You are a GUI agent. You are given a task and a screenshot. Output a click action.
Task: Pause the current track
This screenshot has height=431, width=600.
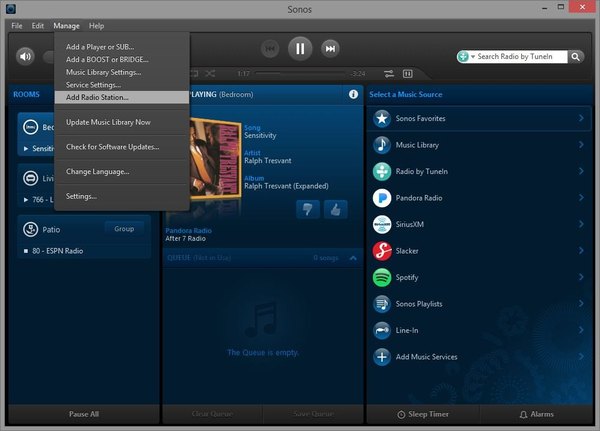click(x=300, y=49)
